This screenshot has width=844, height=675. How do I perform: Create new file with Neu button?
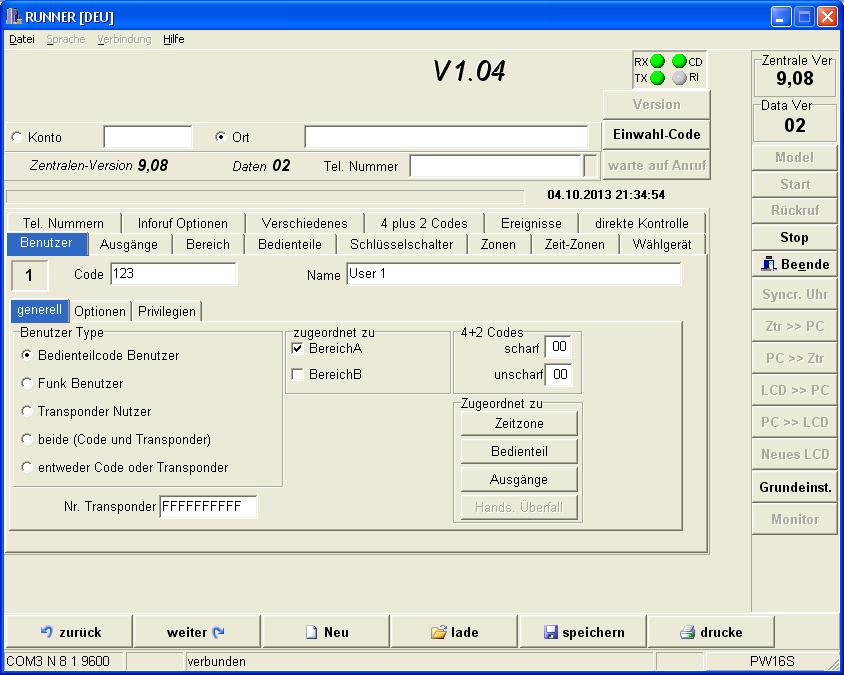pyautogui.click(x=326, y=632)
